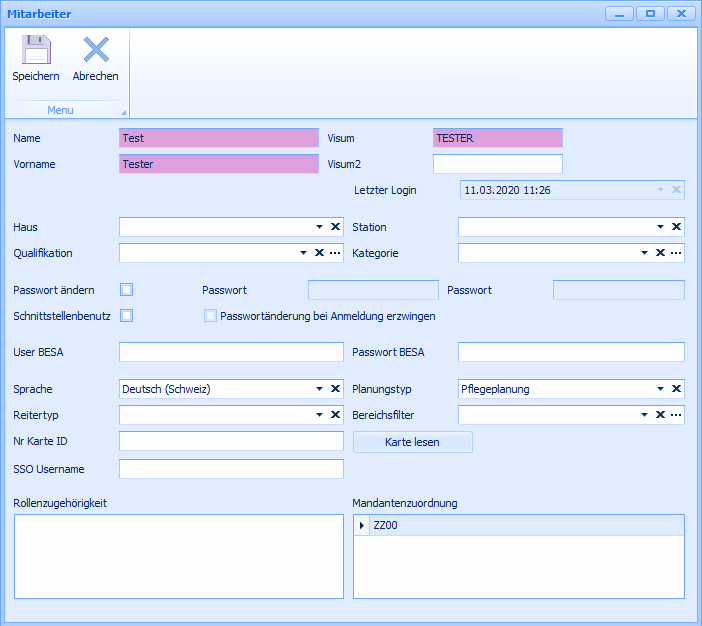Clear the Station field using the X icon
This screenshot has height=626, width=702.
677,227
